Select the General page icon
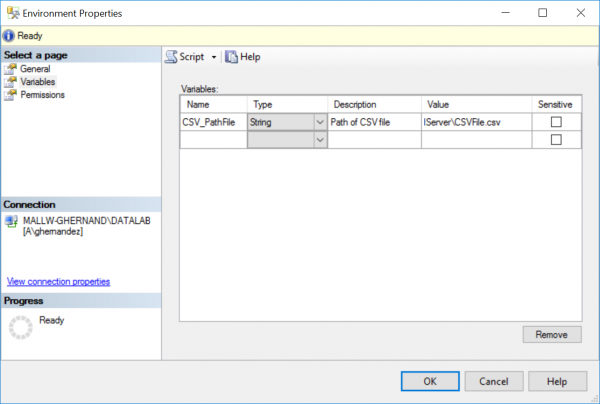Viewport: 600px width, 404px height. click(x=11, y=69)
